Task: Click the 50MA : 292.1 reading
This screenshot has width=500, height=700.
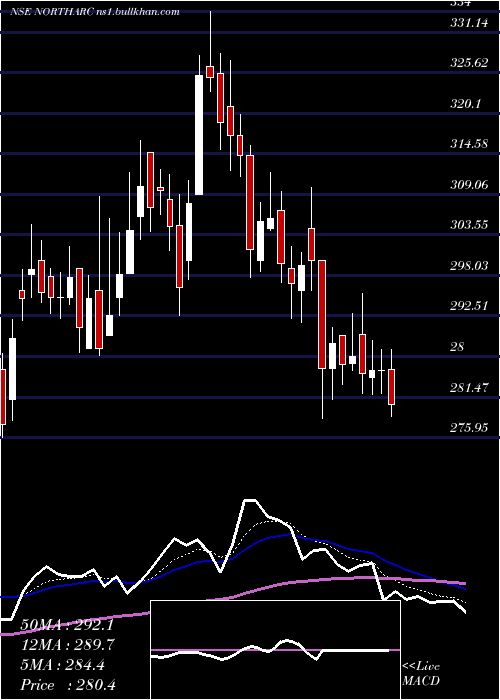Action: pyautogui.click(x=66, y=625)
